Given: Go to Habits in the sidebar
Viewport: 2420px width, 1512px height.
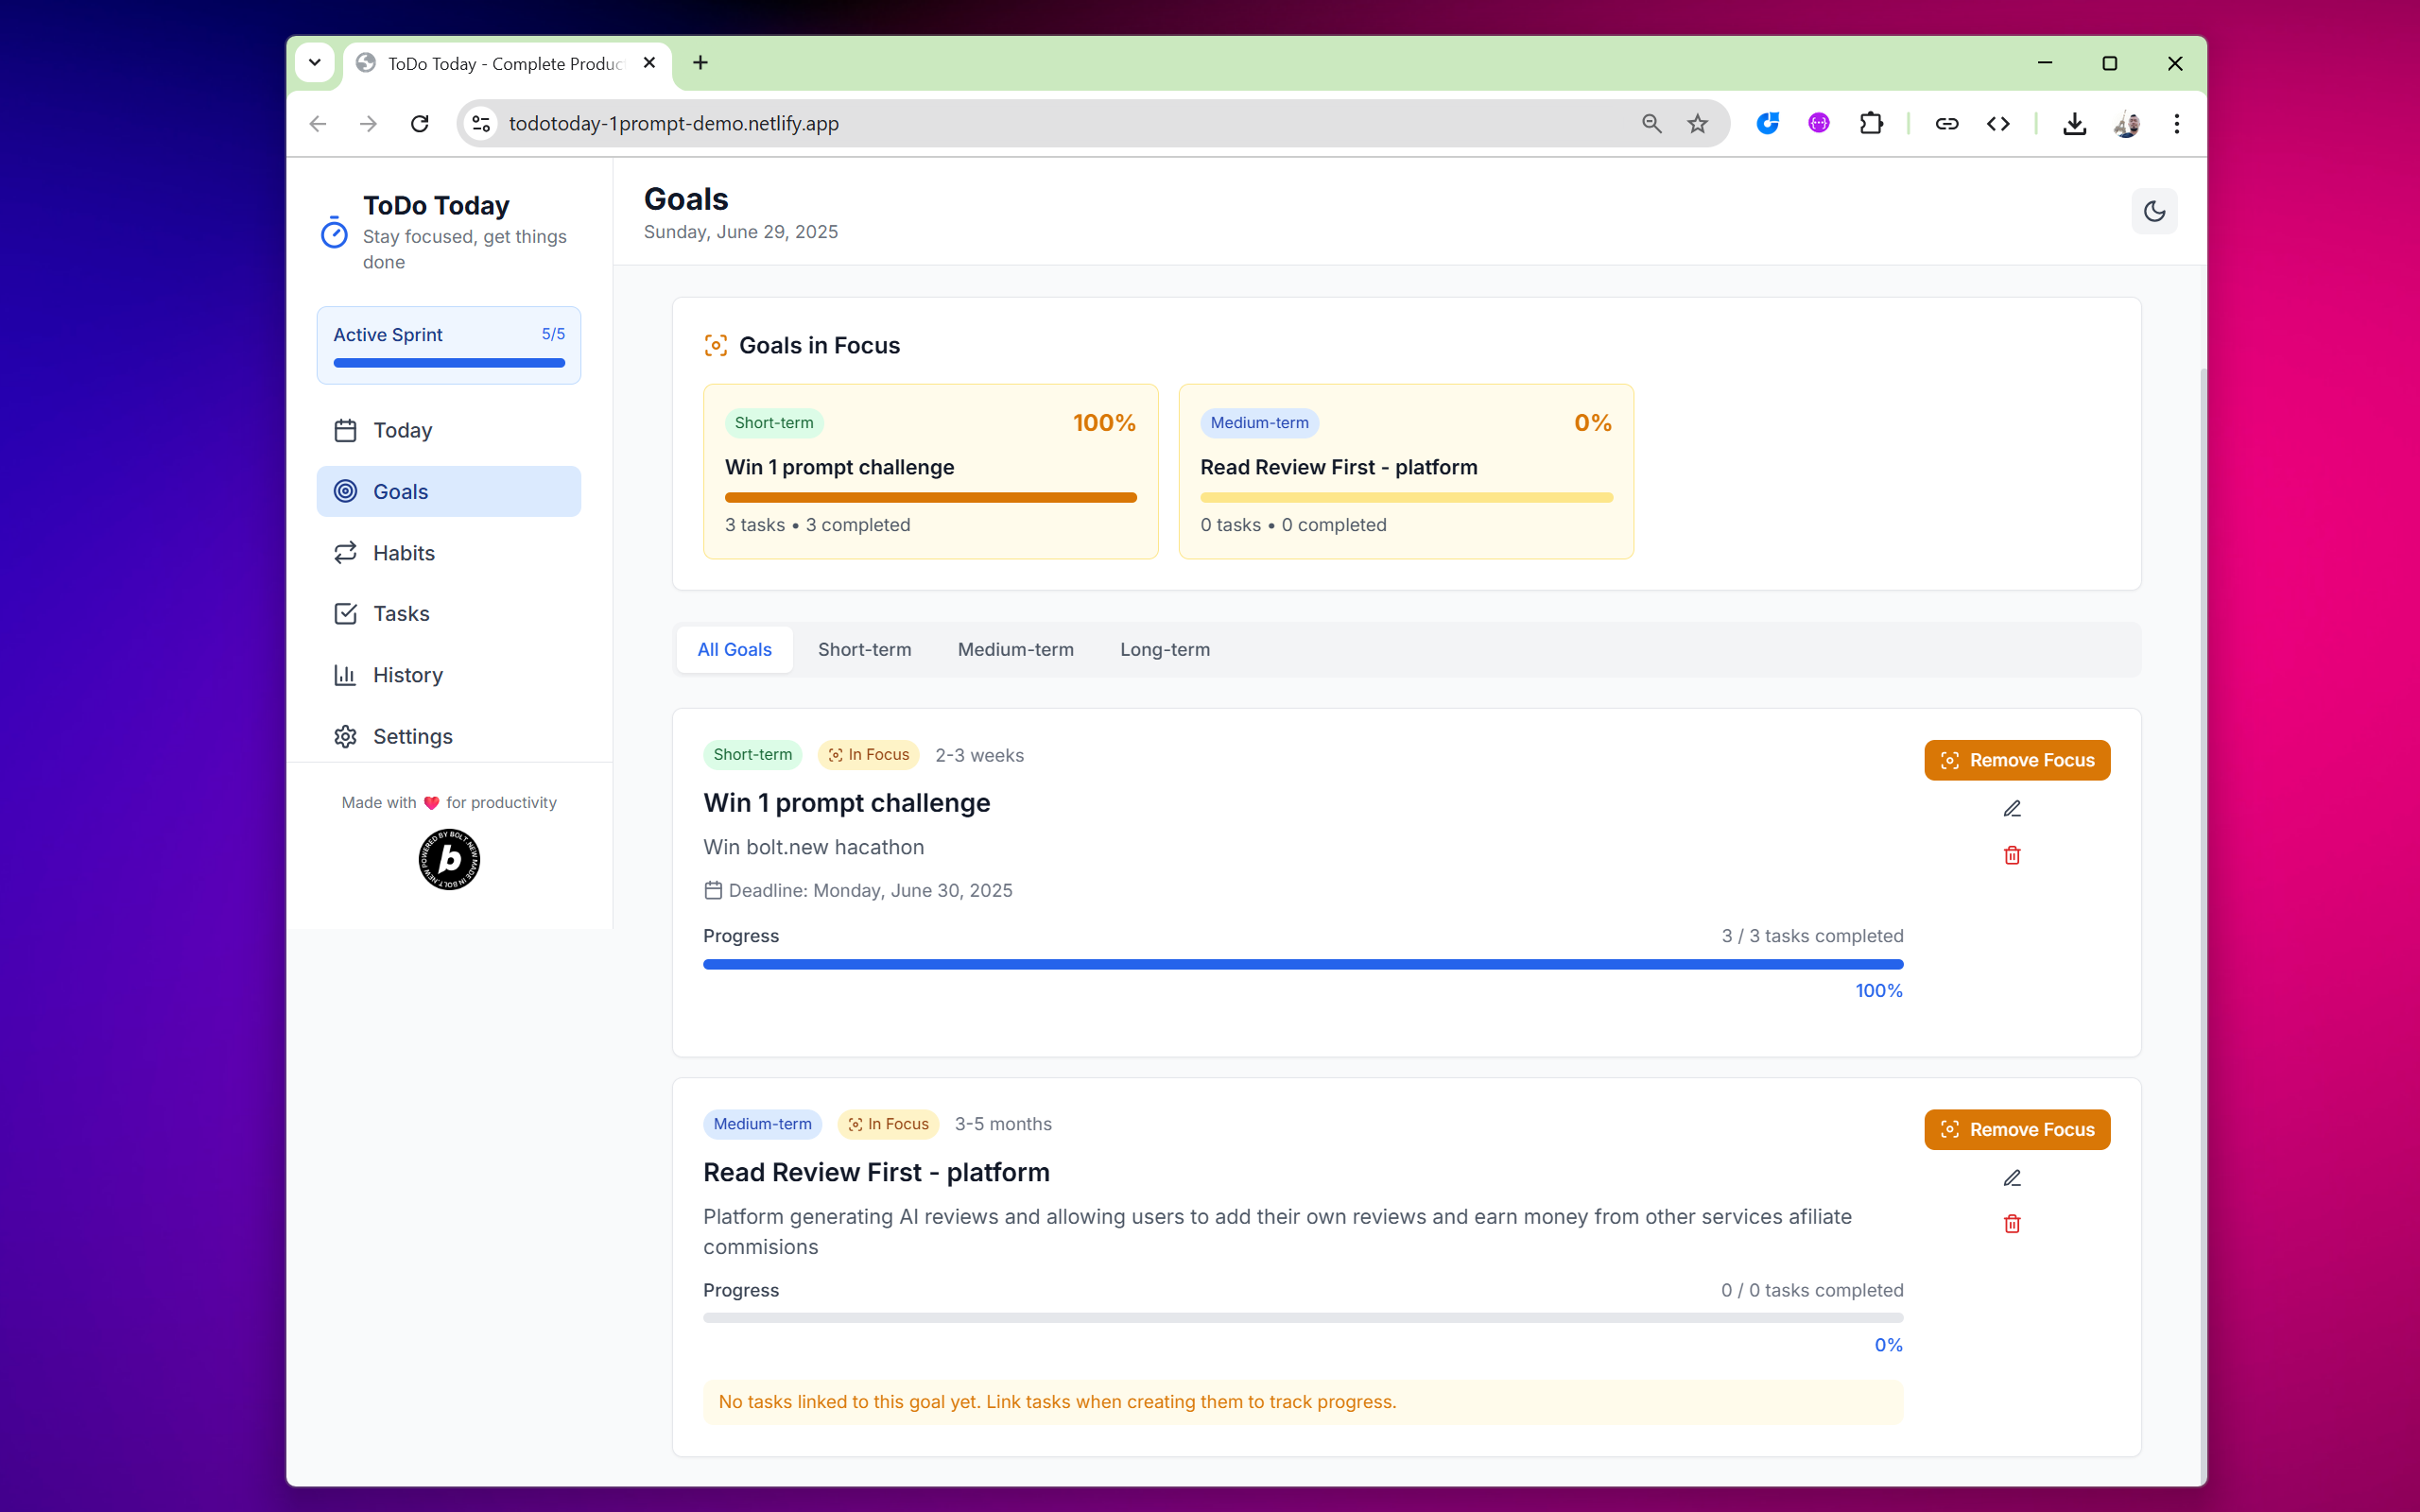Looking at the screenshot, I should (x=403, y=553).
